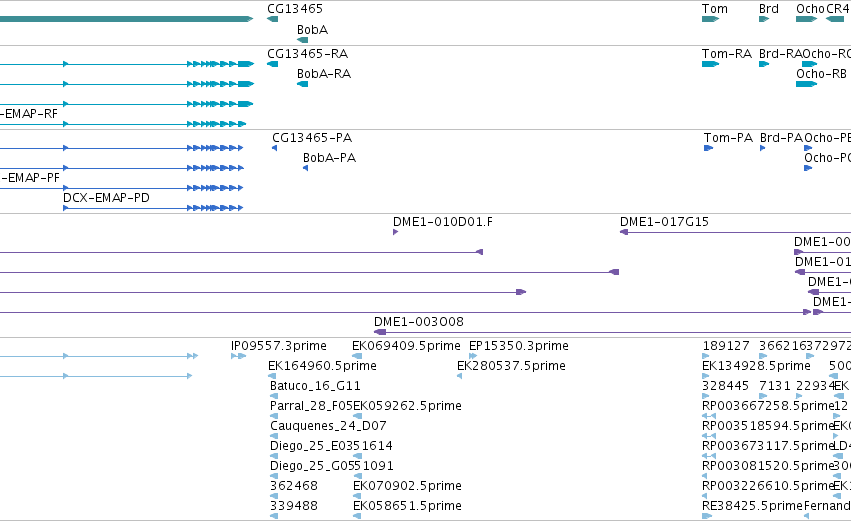The width and height of the screenshot is (851, 521).
Task: Select the Ocho-RB transcript label
Action: click(x=821, y=74)
